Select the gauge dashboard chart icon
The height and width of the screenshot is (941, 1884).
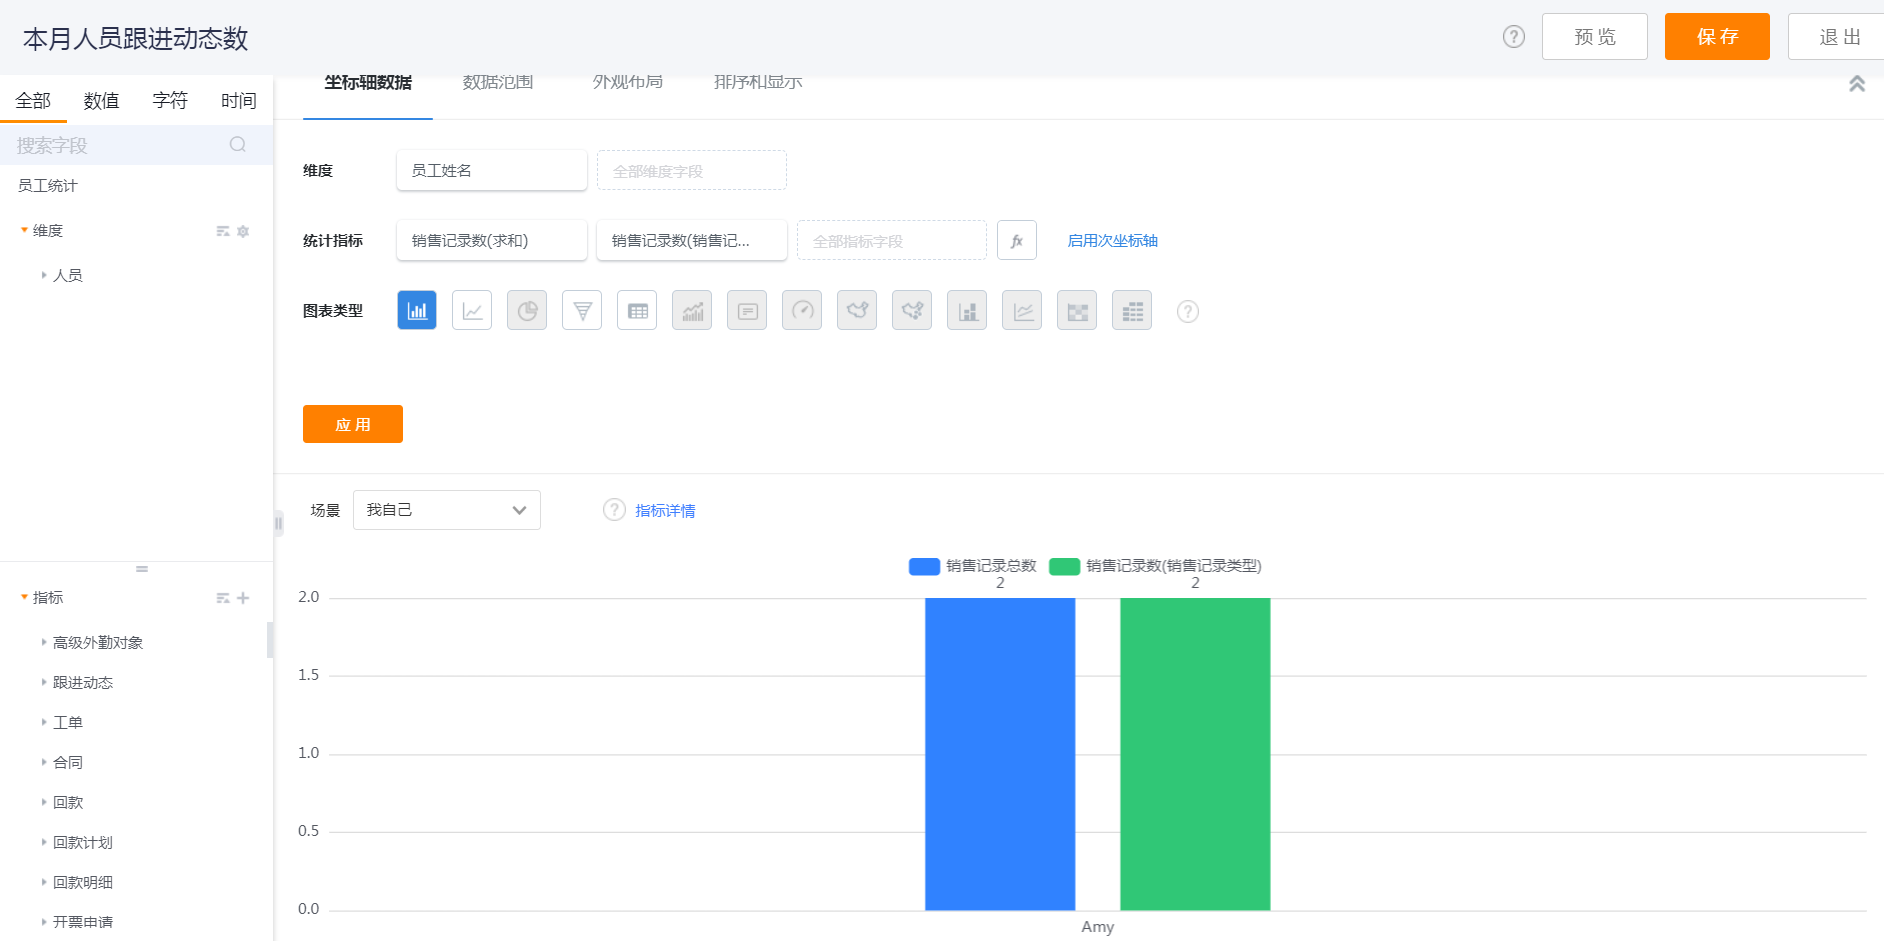coord(802,311)
